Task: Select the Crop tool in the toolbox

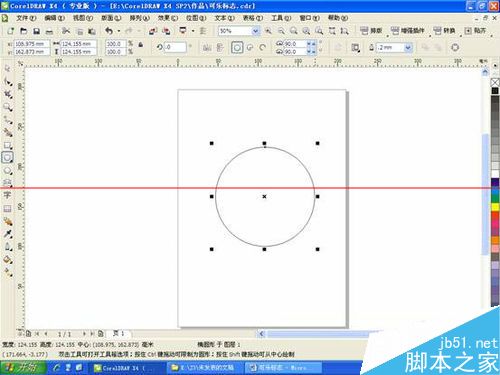Action: click(x=7, y=94)
